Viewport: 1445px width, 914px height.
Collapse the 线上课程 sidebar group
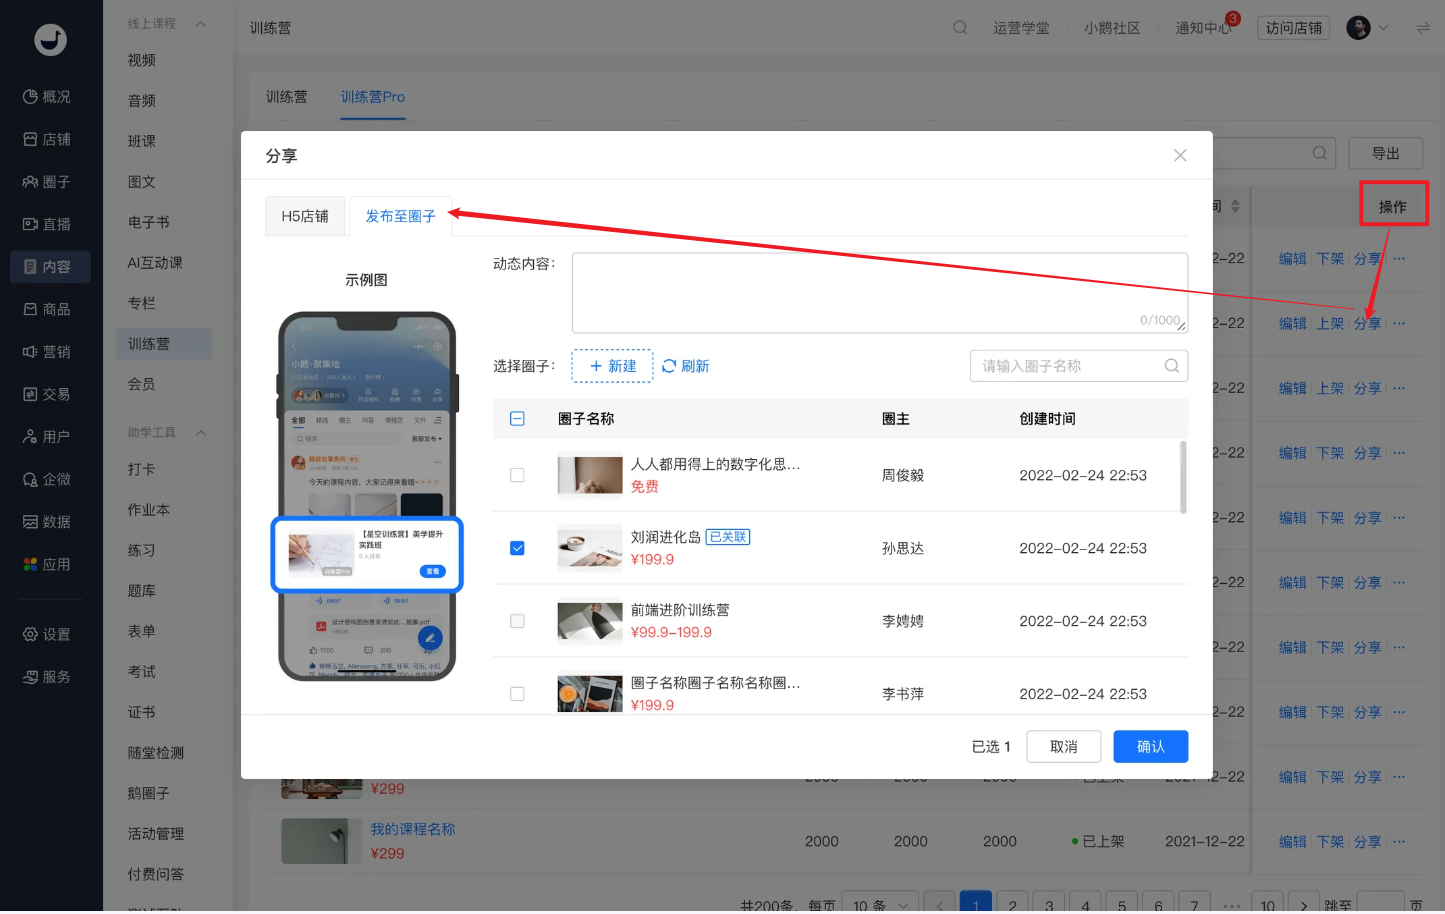pyautogui.click(x=200, y=23)
